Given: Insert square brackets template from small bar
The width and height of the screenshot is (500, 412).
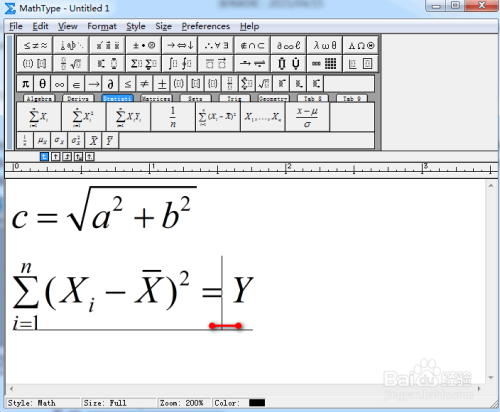Looking at the screenshot, I should tap(196, 84).
